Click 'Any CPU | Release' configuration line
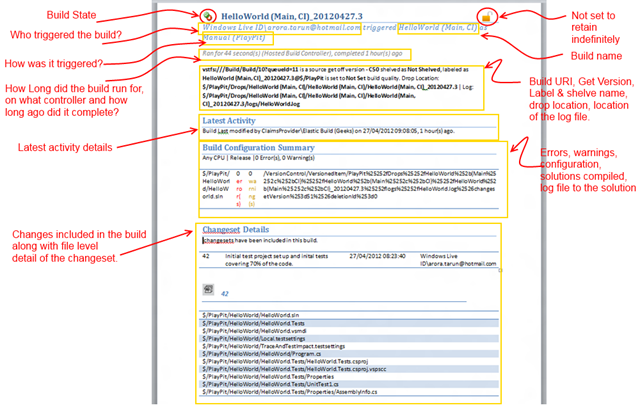The height and width of the screenshot is (405, 640). [x=258, y=158]
